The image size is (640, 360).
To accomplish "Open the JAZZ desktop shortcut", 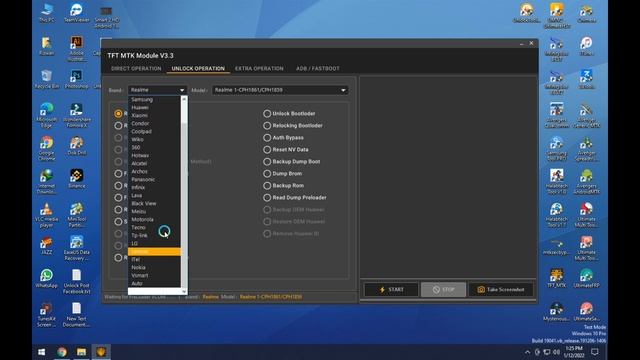I will click(47, 245).
